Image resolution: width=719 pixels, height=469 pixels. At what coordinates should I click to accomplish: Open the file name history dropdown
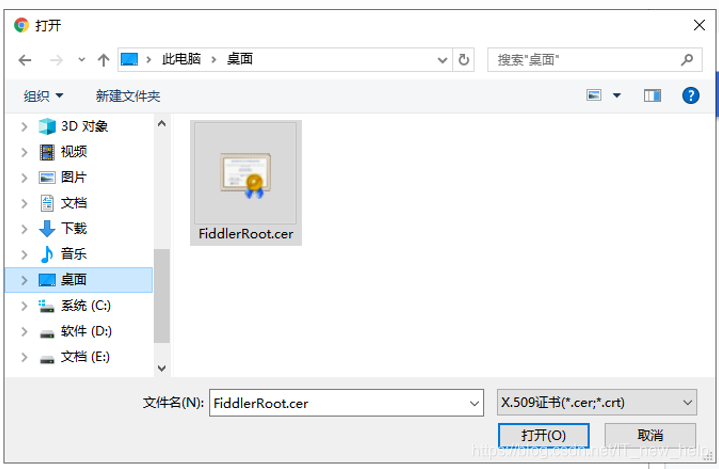(474, 403)
